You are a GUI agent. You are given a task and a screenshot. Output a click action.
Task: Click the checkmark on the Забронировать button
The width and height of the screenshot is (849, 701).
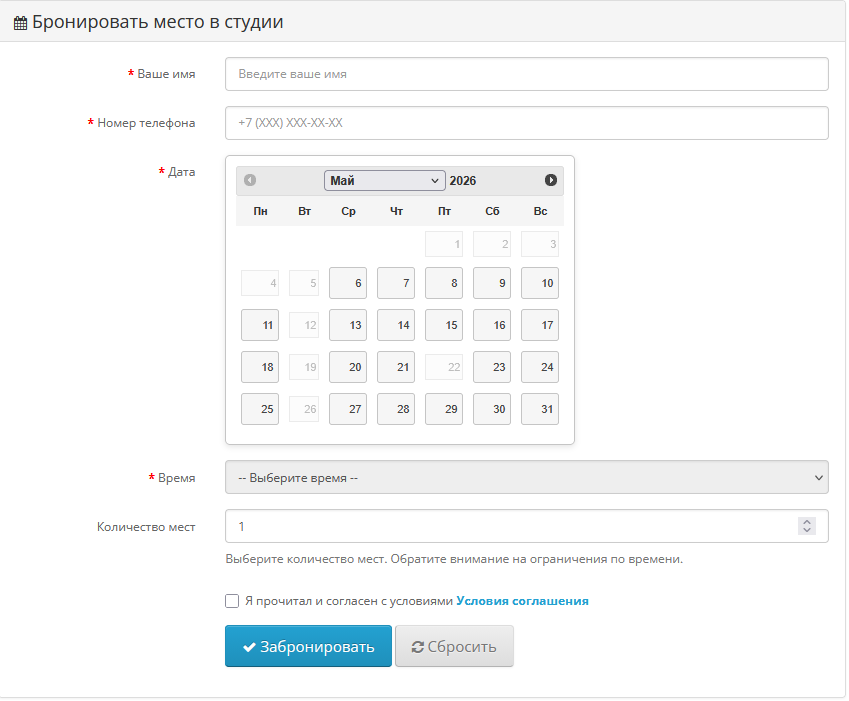tap(249, 647)
